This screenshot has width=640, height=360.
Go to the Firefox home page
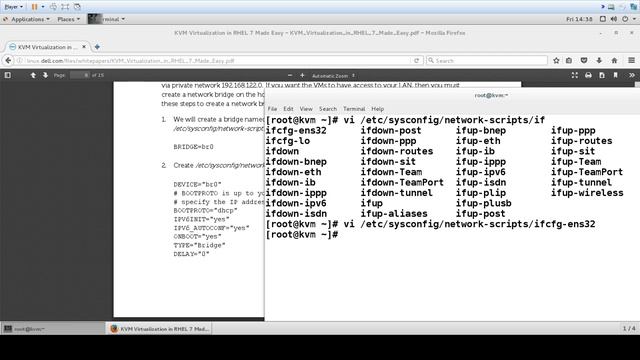(x=614, y=60)
